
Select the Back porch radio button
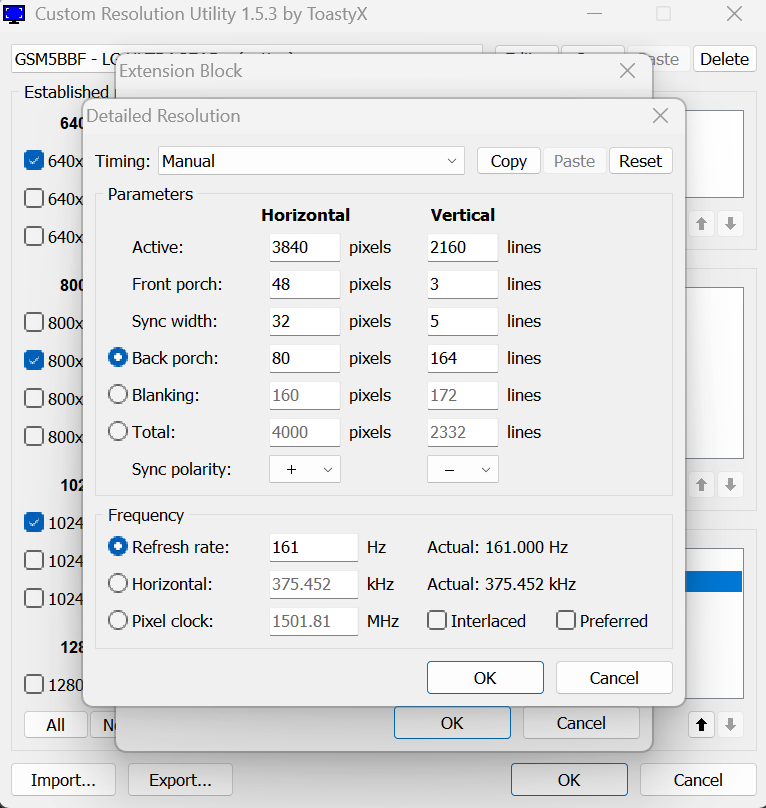(118, 358)
